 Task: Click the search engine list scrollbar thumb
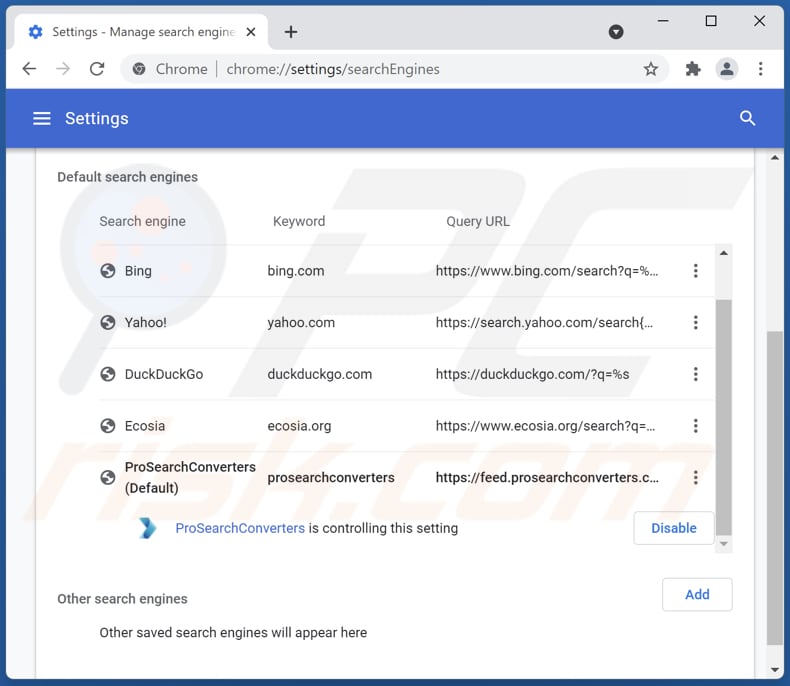[723, 417]
